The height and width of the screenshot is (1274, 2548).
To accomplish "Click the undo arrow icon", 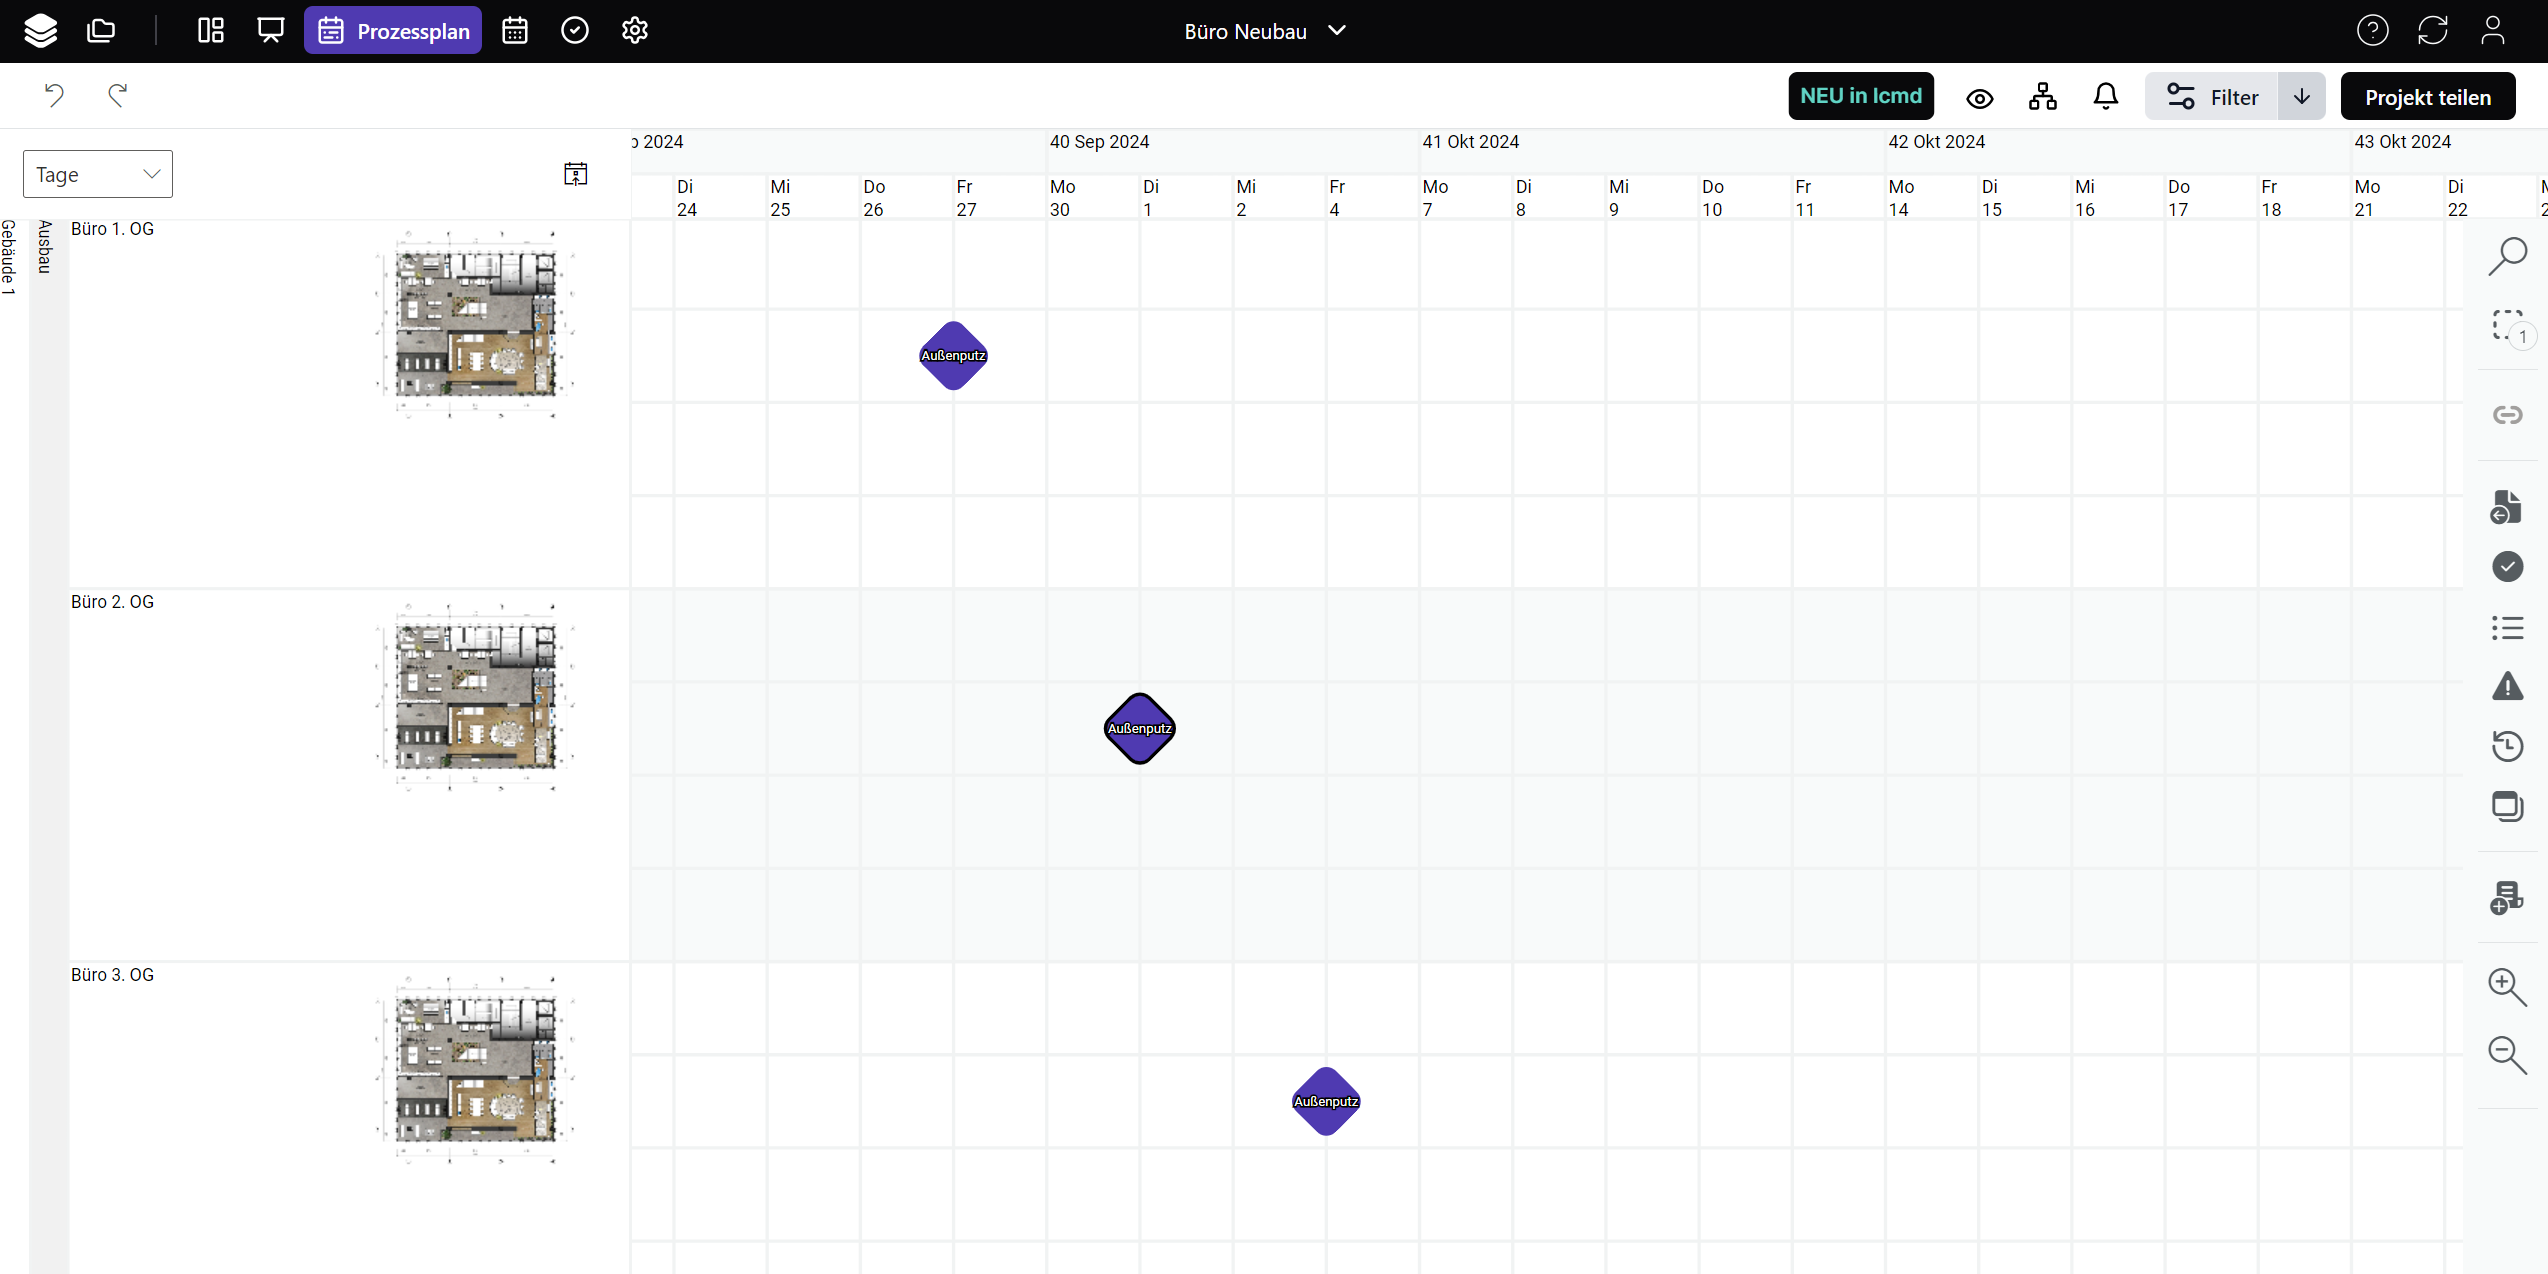I will (54, 96).
